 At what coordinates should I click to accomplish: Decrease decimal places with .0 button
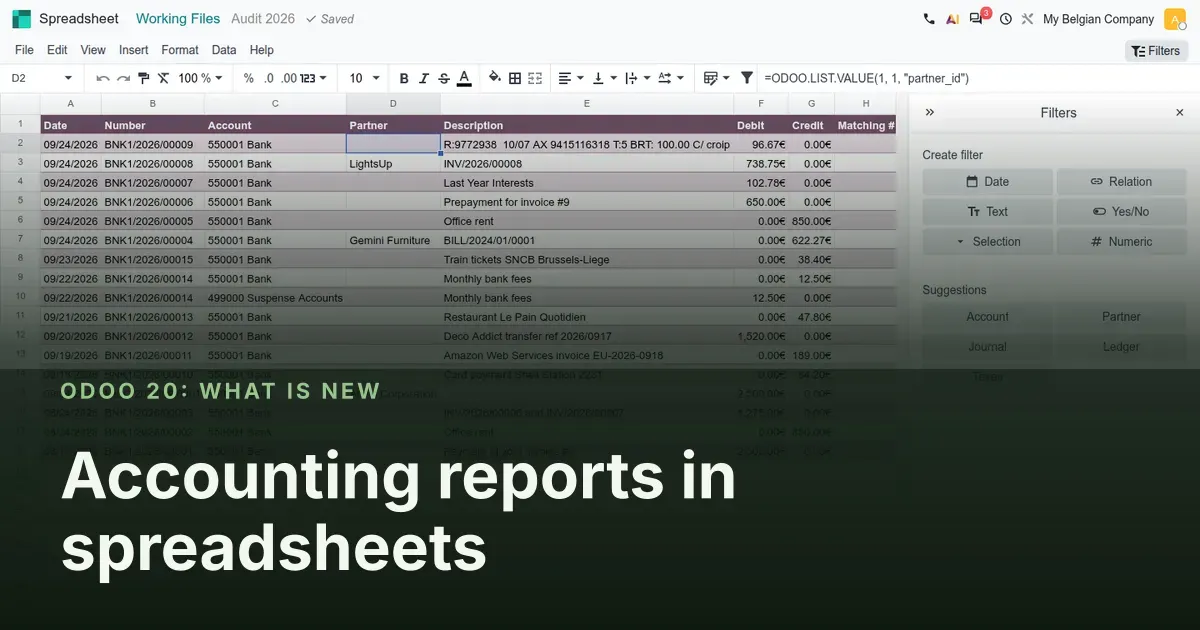tap(269, 78)
